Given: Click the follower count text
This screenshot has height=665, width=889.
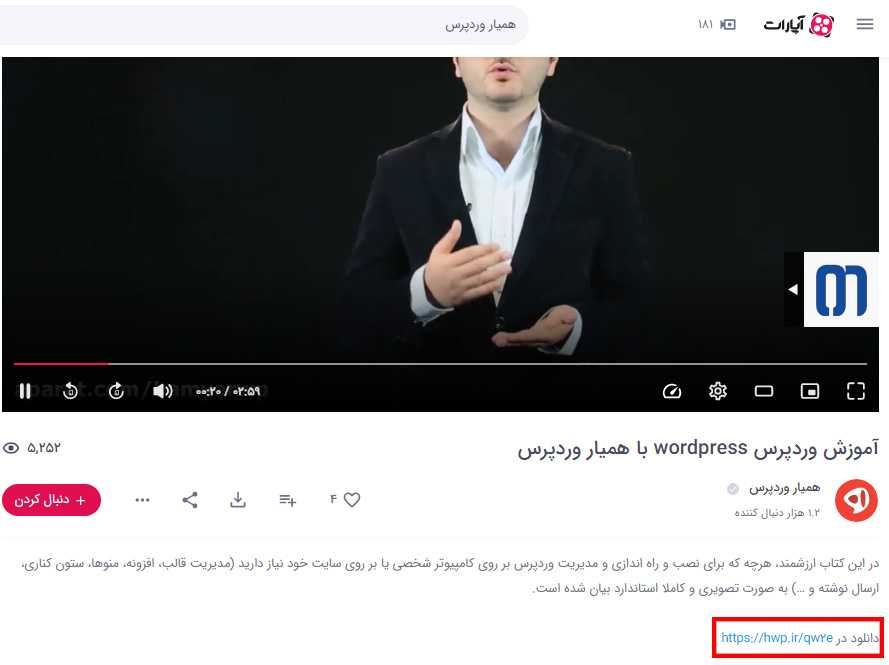Looking at the screenshot, I should click(777, 513).
